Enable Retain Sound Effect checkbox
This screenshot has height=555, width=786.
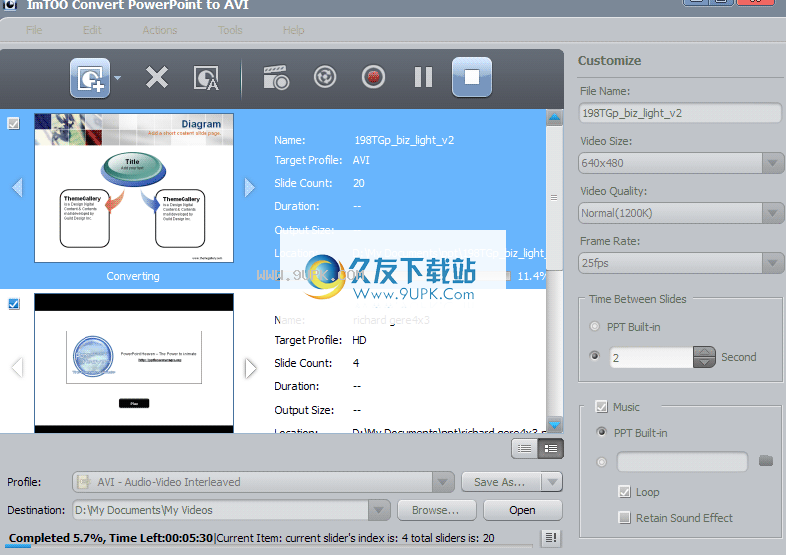[625, 517]
